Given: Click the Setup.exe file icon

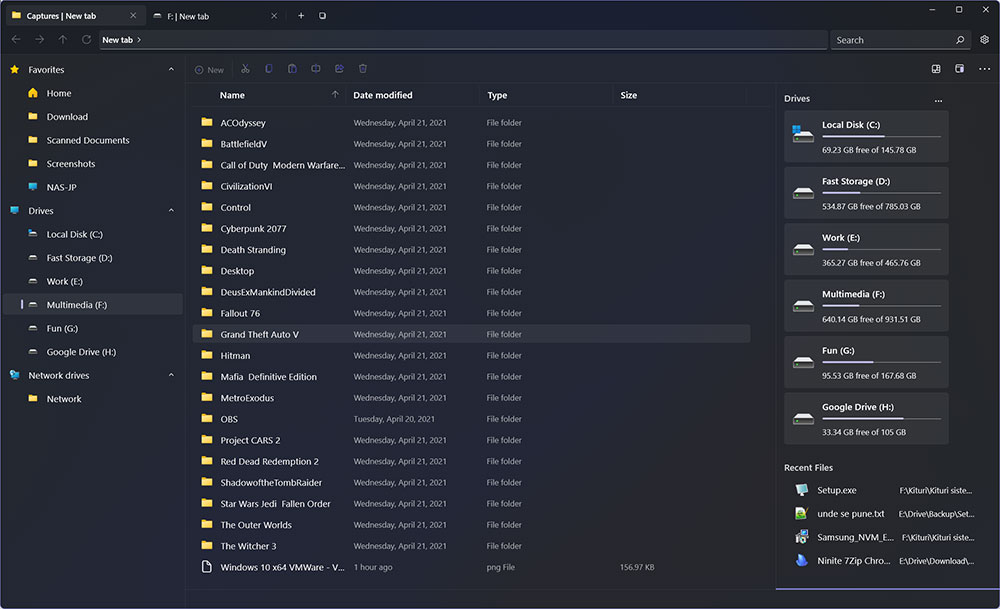Looking at the screenshot, I should [x=802, y=490].
